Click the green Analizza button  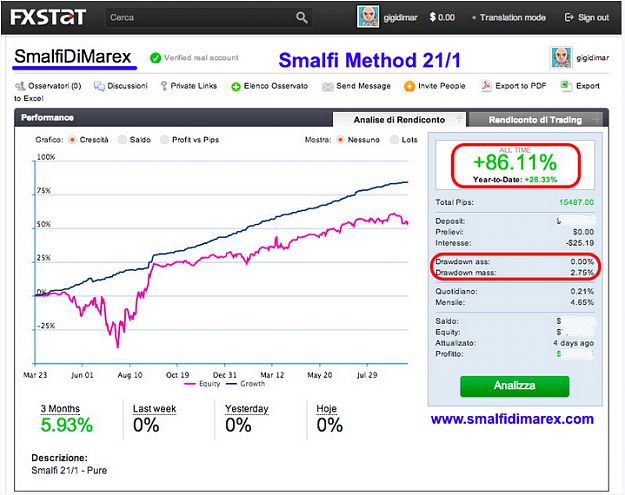515,386
